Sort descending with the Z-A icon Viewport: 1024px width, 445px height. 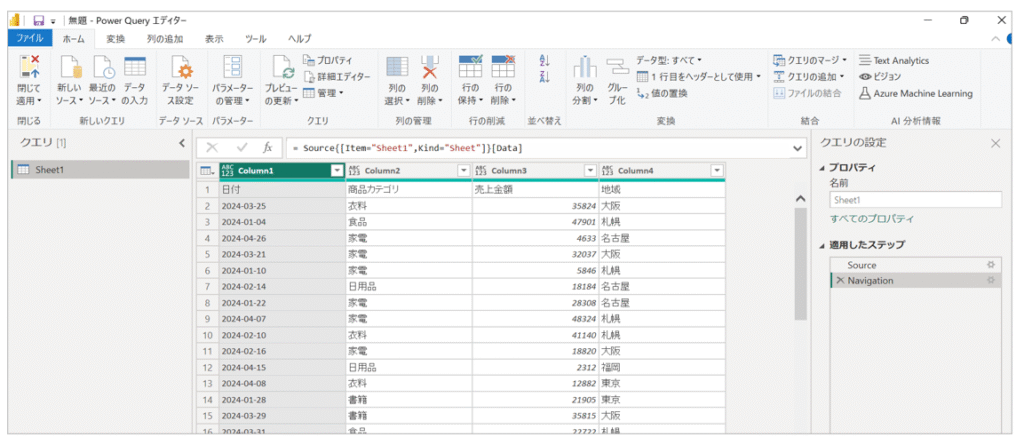pyautogui.click(x=545, y=78)
